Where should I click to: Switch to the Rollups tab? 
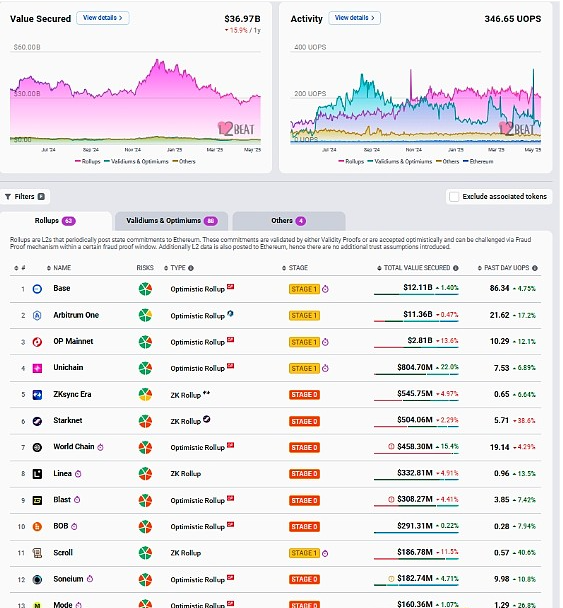click(x=55, y=221)
